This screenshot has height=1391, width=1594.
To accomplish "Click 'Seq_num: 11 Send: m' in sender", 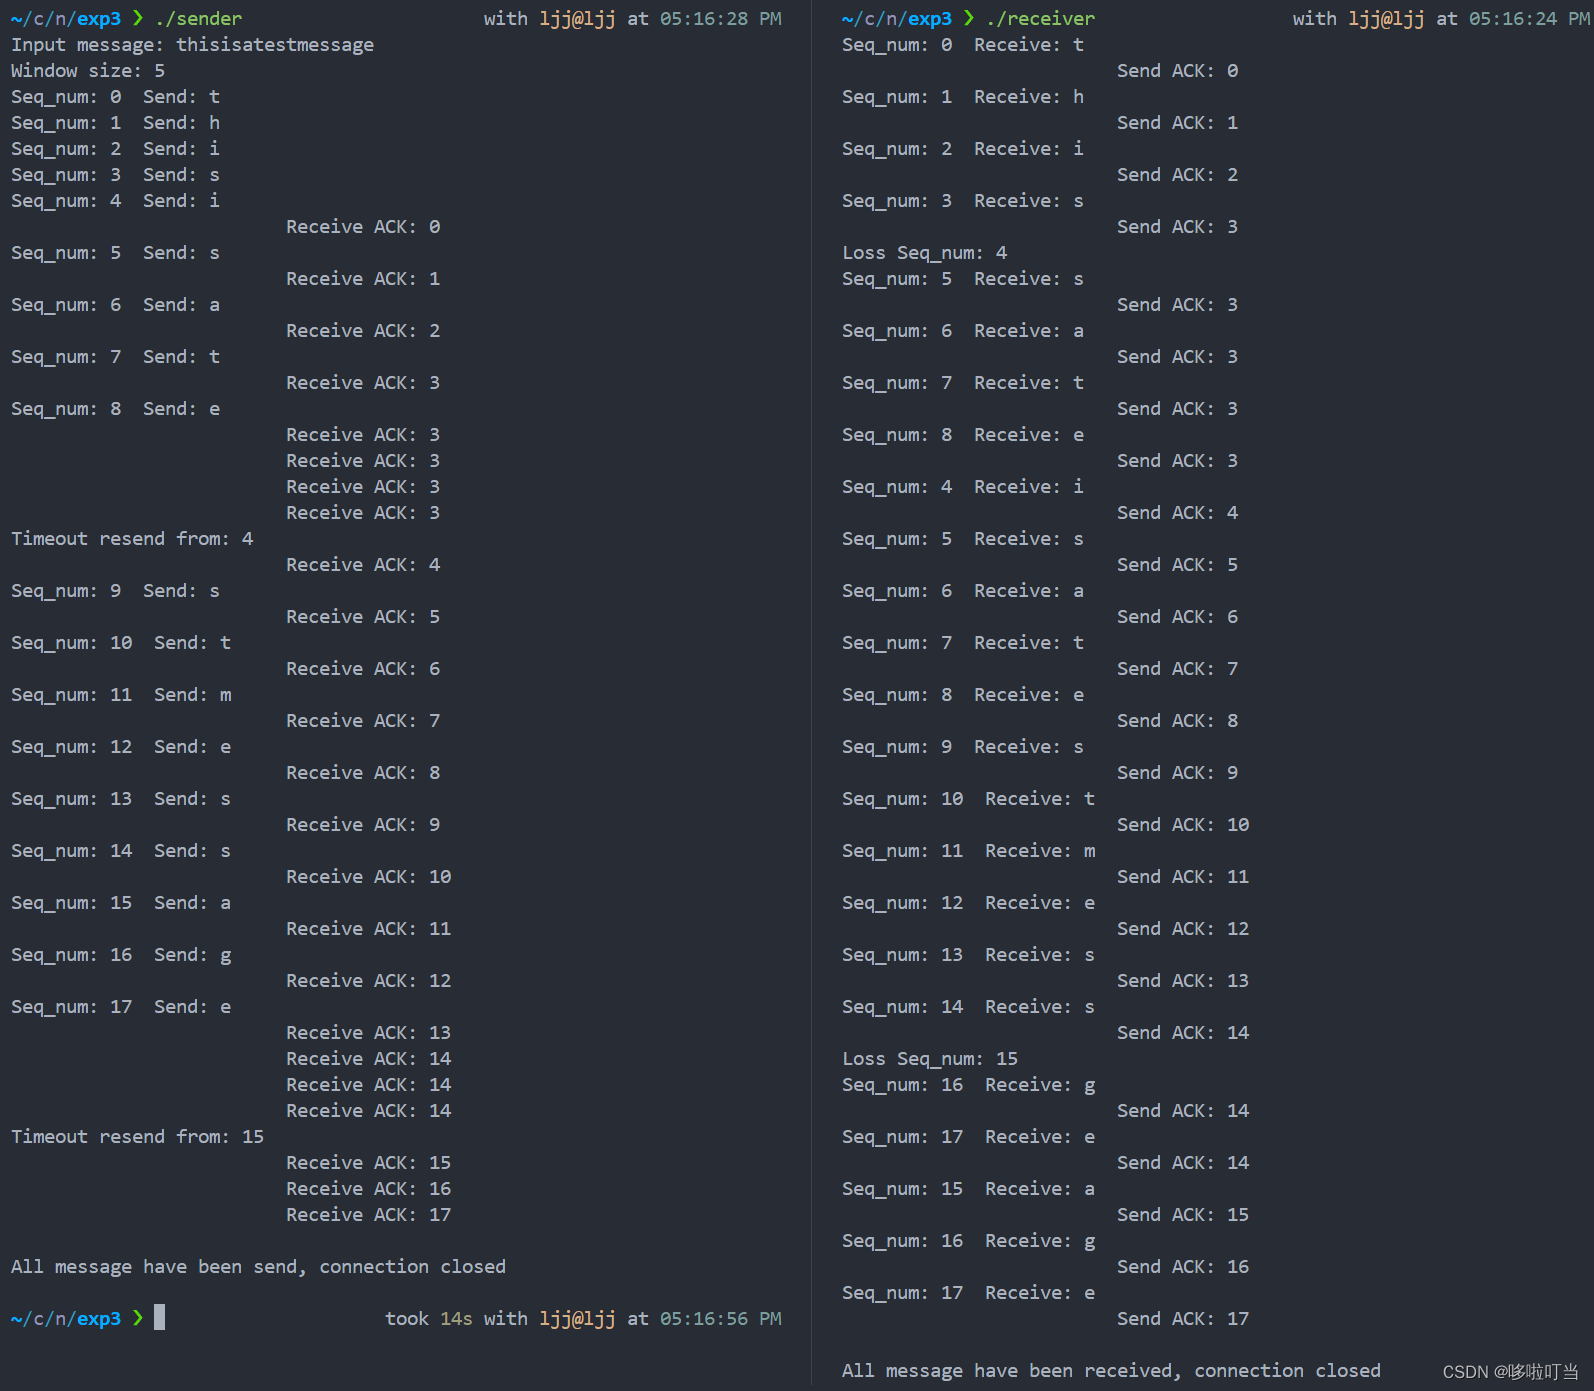I will pos(121,695).
